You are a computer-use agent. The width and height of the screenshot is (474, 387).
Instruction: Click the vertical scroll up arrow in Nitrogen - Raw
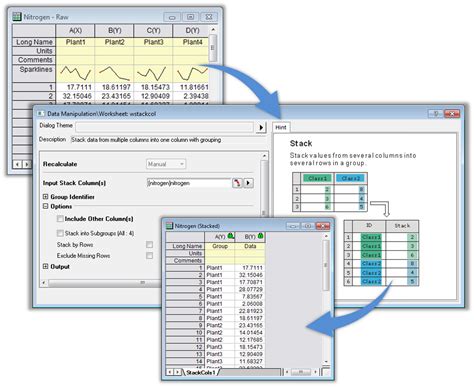pos(213,29)
